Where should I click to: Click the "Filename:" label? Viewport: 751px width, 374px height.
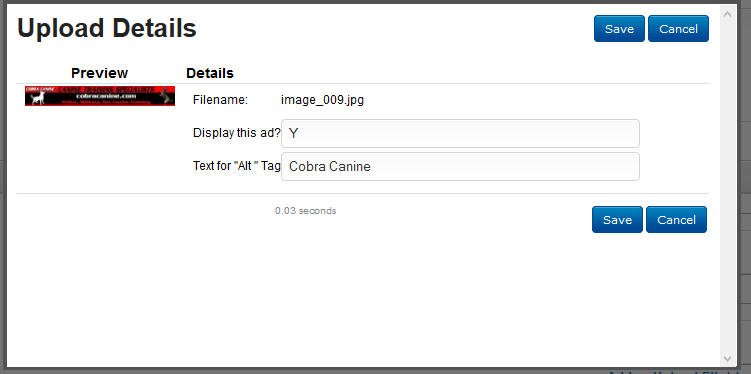click(x=220, y=100)
